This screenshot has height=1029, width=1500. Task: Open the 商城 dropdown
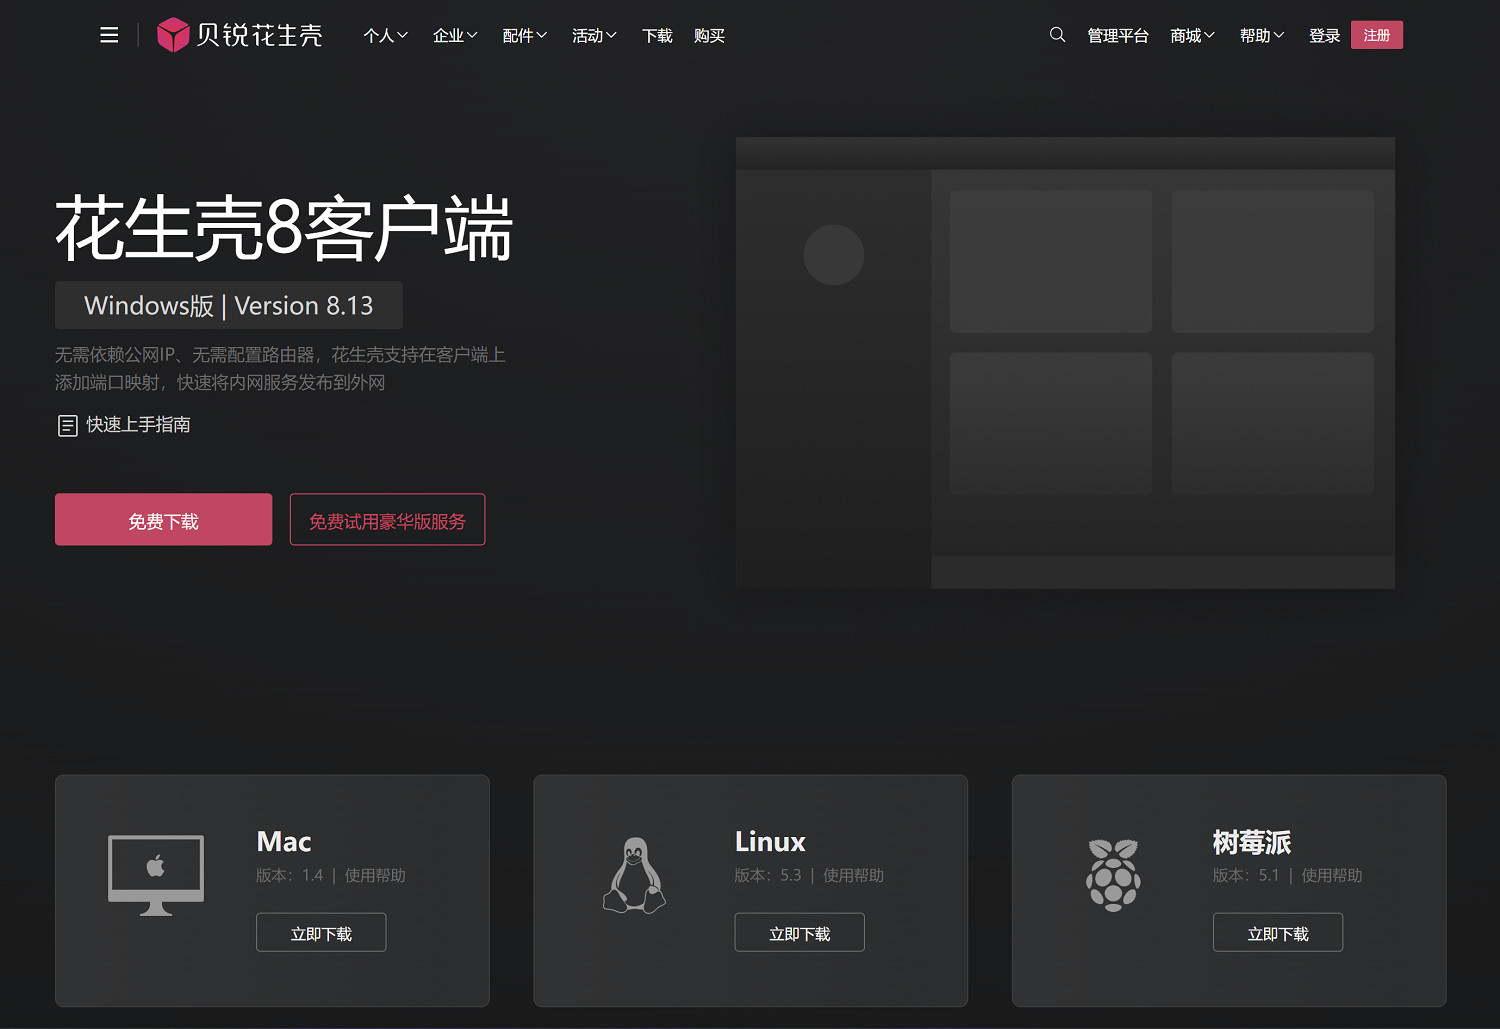click(x=1192, y=36)
